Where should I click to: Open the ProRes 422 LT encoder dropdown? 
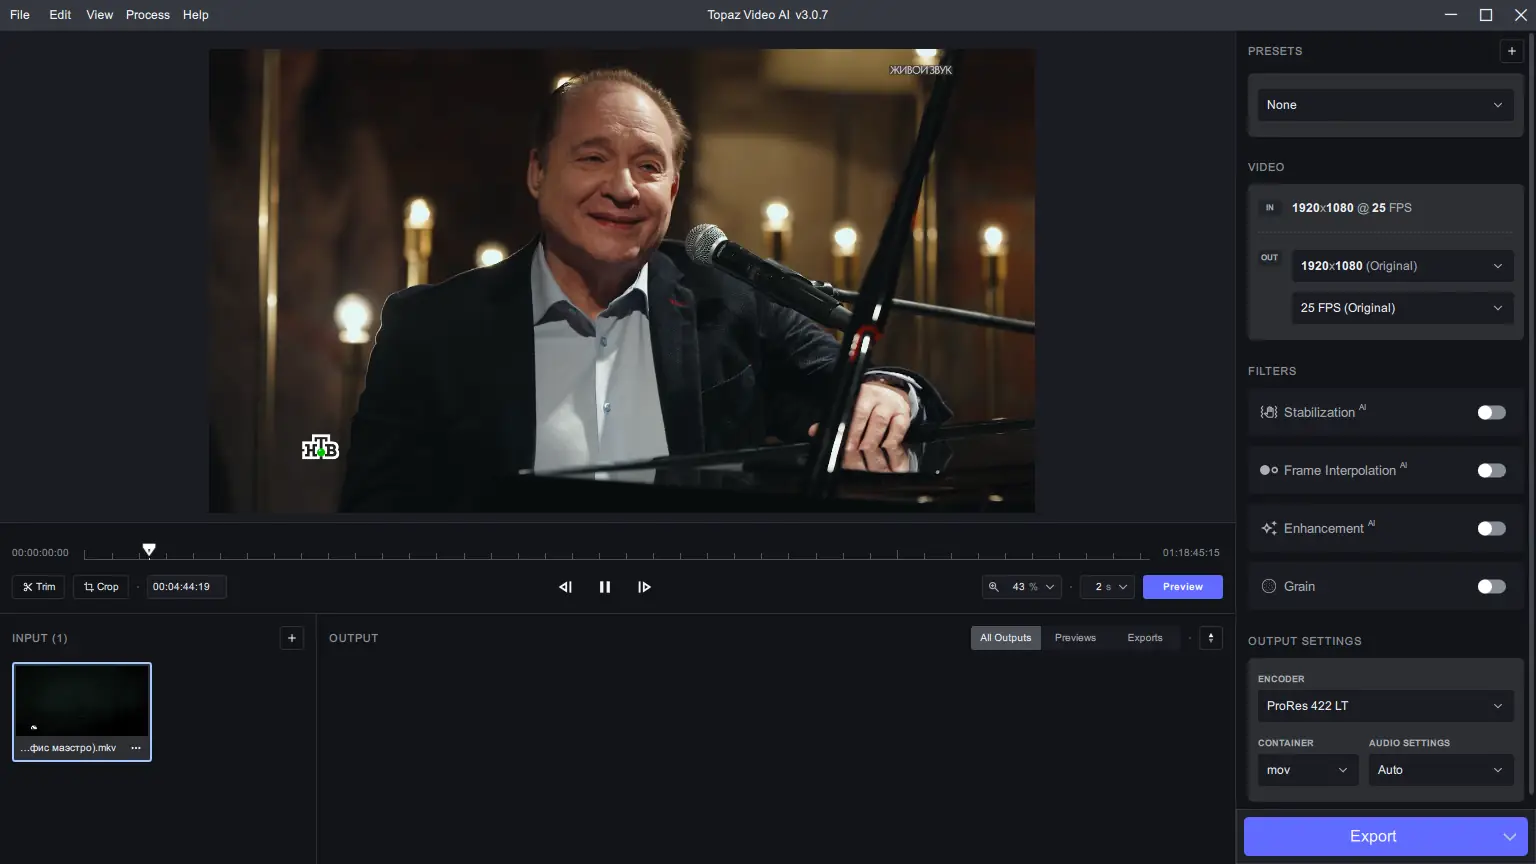point(1385,705)
